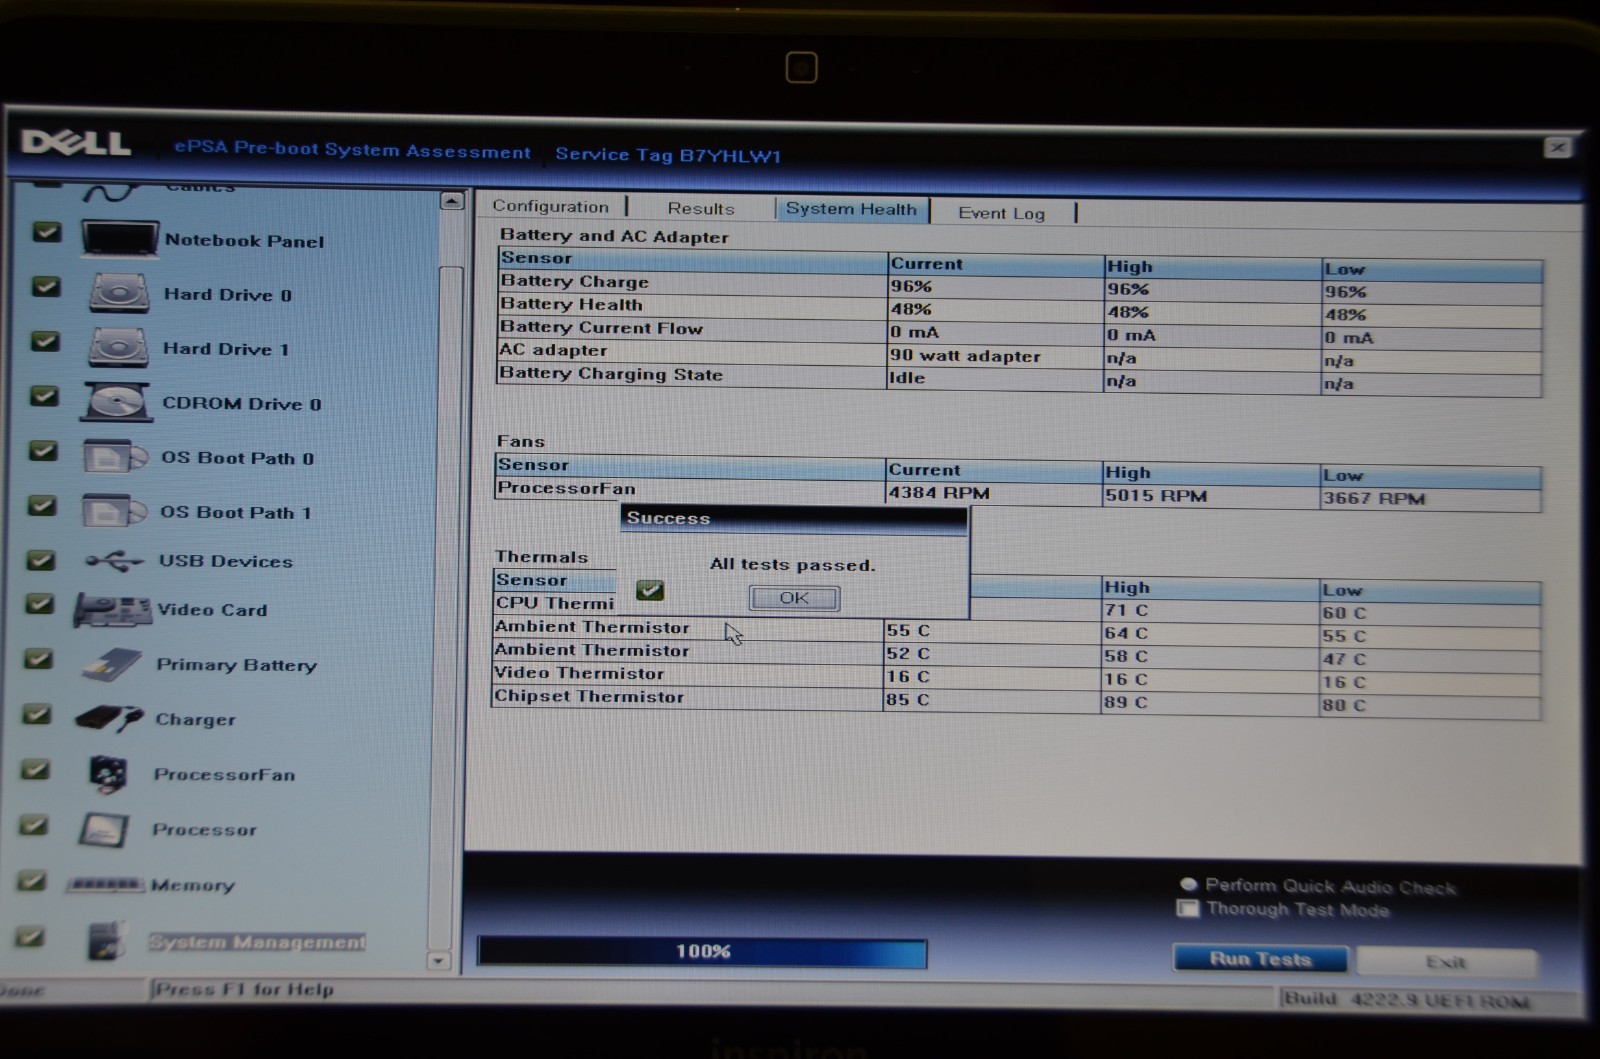The width and height of the screenshot is (1600, 1059).
Task: Click the System Management icon
Action: [105, 941]
